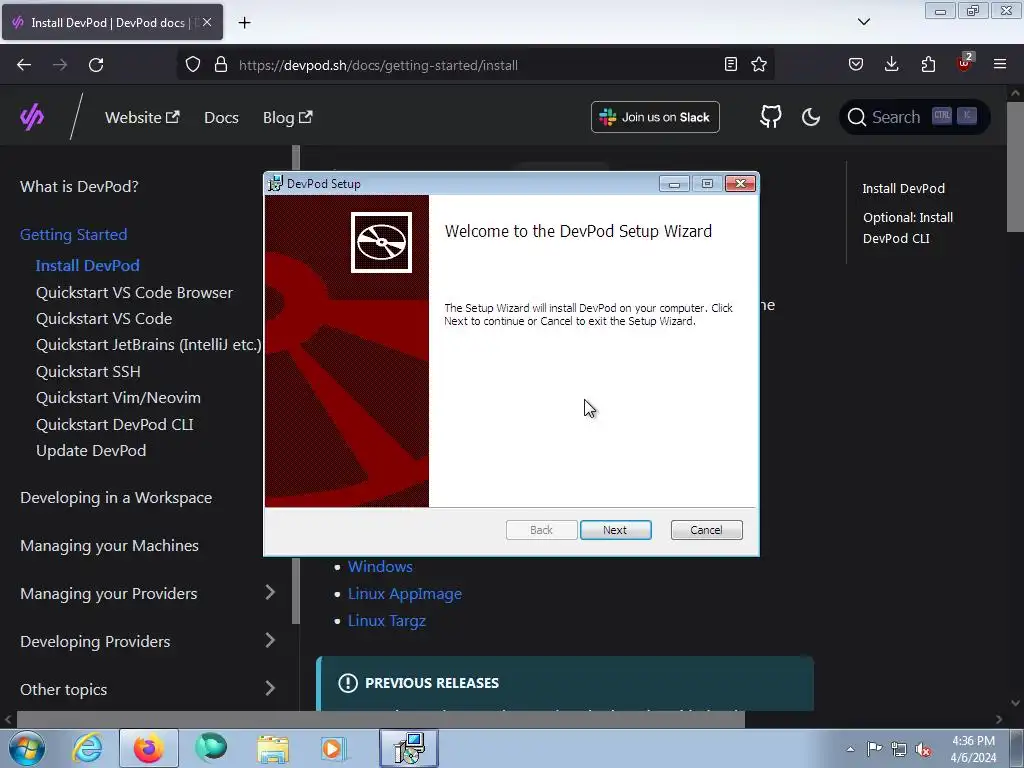Image resolution: width=1024 pixels, height=768 pixels.
Task: Open the Blog external link
Action: point(287,118)
